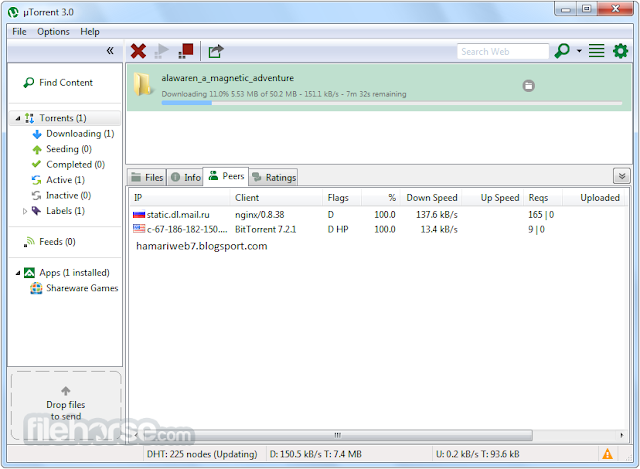
Task: Click the US flag peer icon
Action: [139, 229]
